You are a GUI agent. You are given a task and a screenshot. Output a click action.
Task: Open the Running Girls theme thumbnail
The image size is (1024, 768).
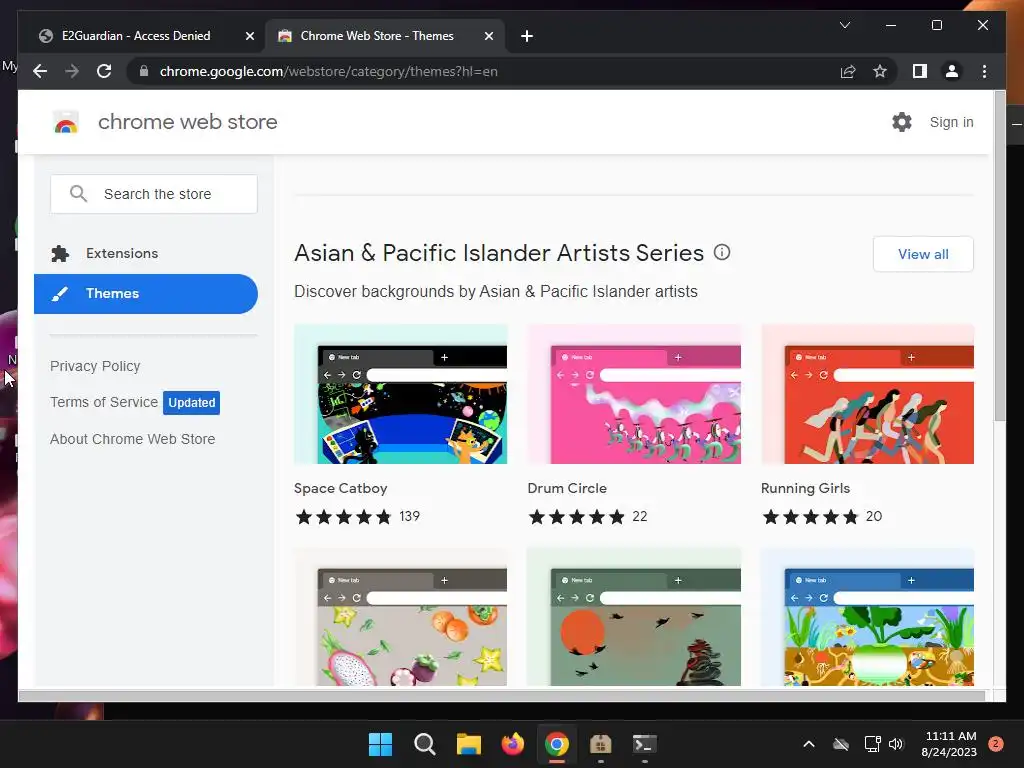pos(867,394)
